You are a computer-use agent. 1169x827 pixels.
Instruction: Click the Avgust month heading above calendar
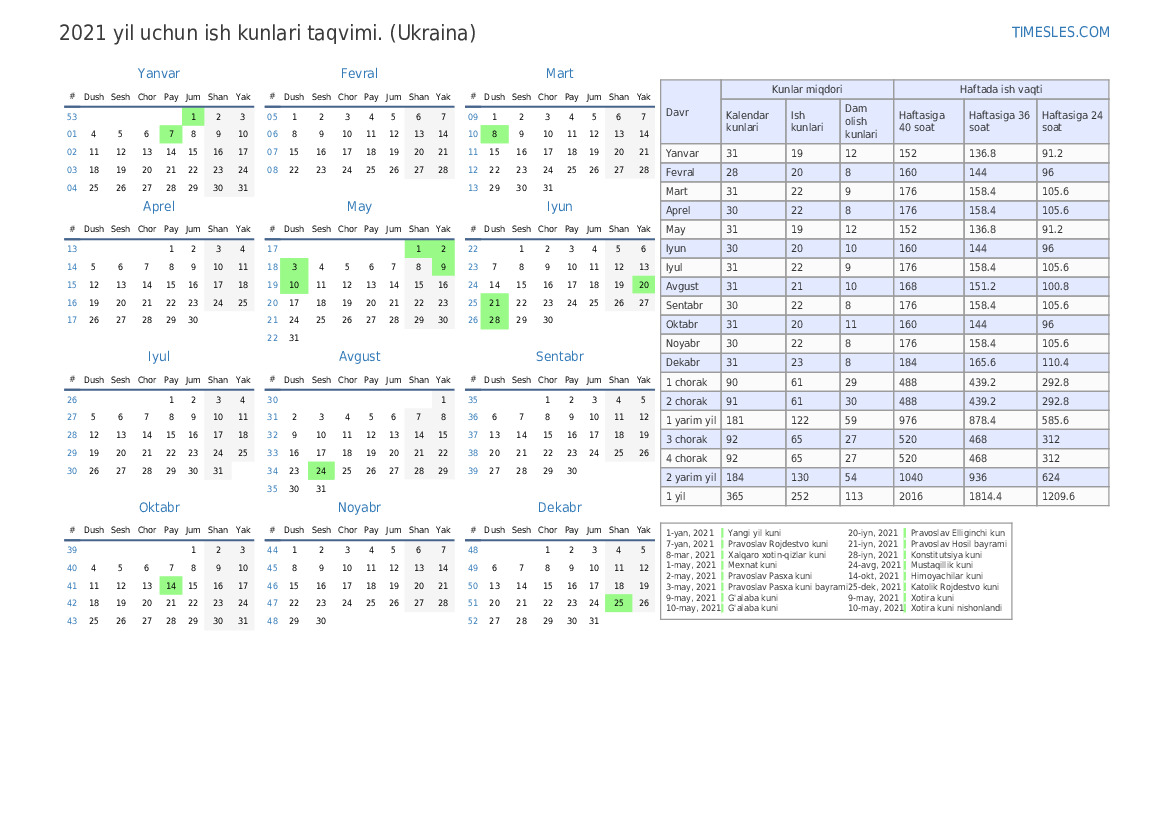tap(359, 356)
